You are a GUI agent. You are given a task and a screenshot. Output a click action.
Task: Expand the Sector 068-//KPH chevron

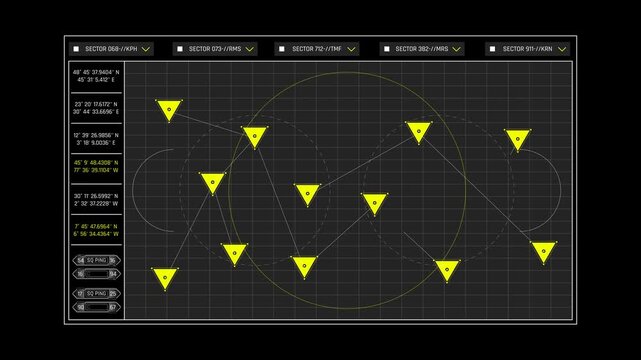pos(146,49)
